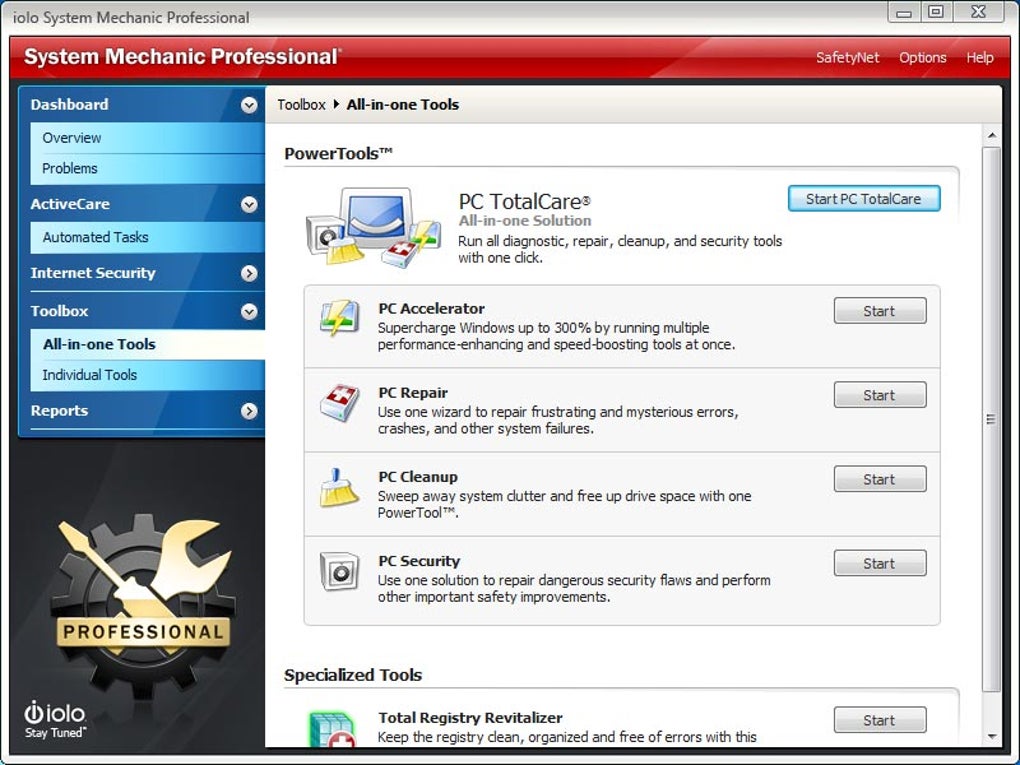Click the Total Registry Revitalizer icon

click(332, 730)
